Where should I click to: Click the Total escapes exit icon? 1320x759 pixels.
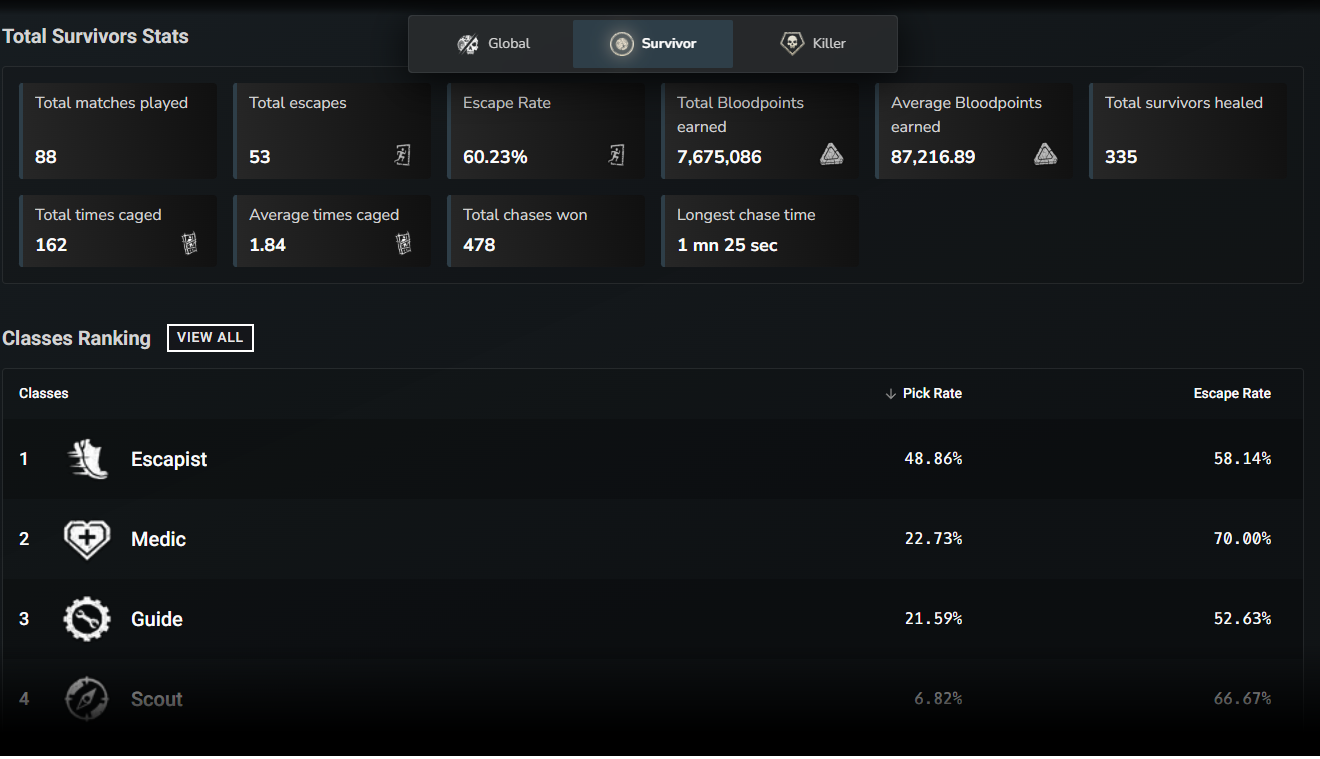(x=403, y=155)
